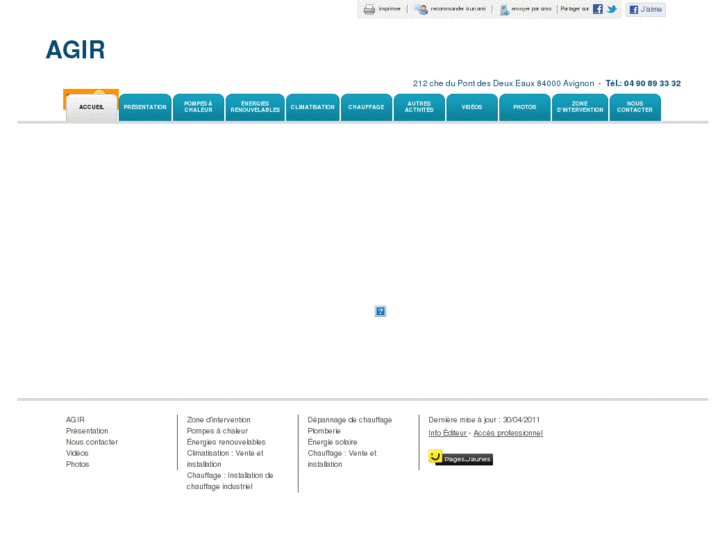This screenshot has width=727, height=545.
Task: Open Dépannage de chauffage footer link
Action: (x=350, y=420)
